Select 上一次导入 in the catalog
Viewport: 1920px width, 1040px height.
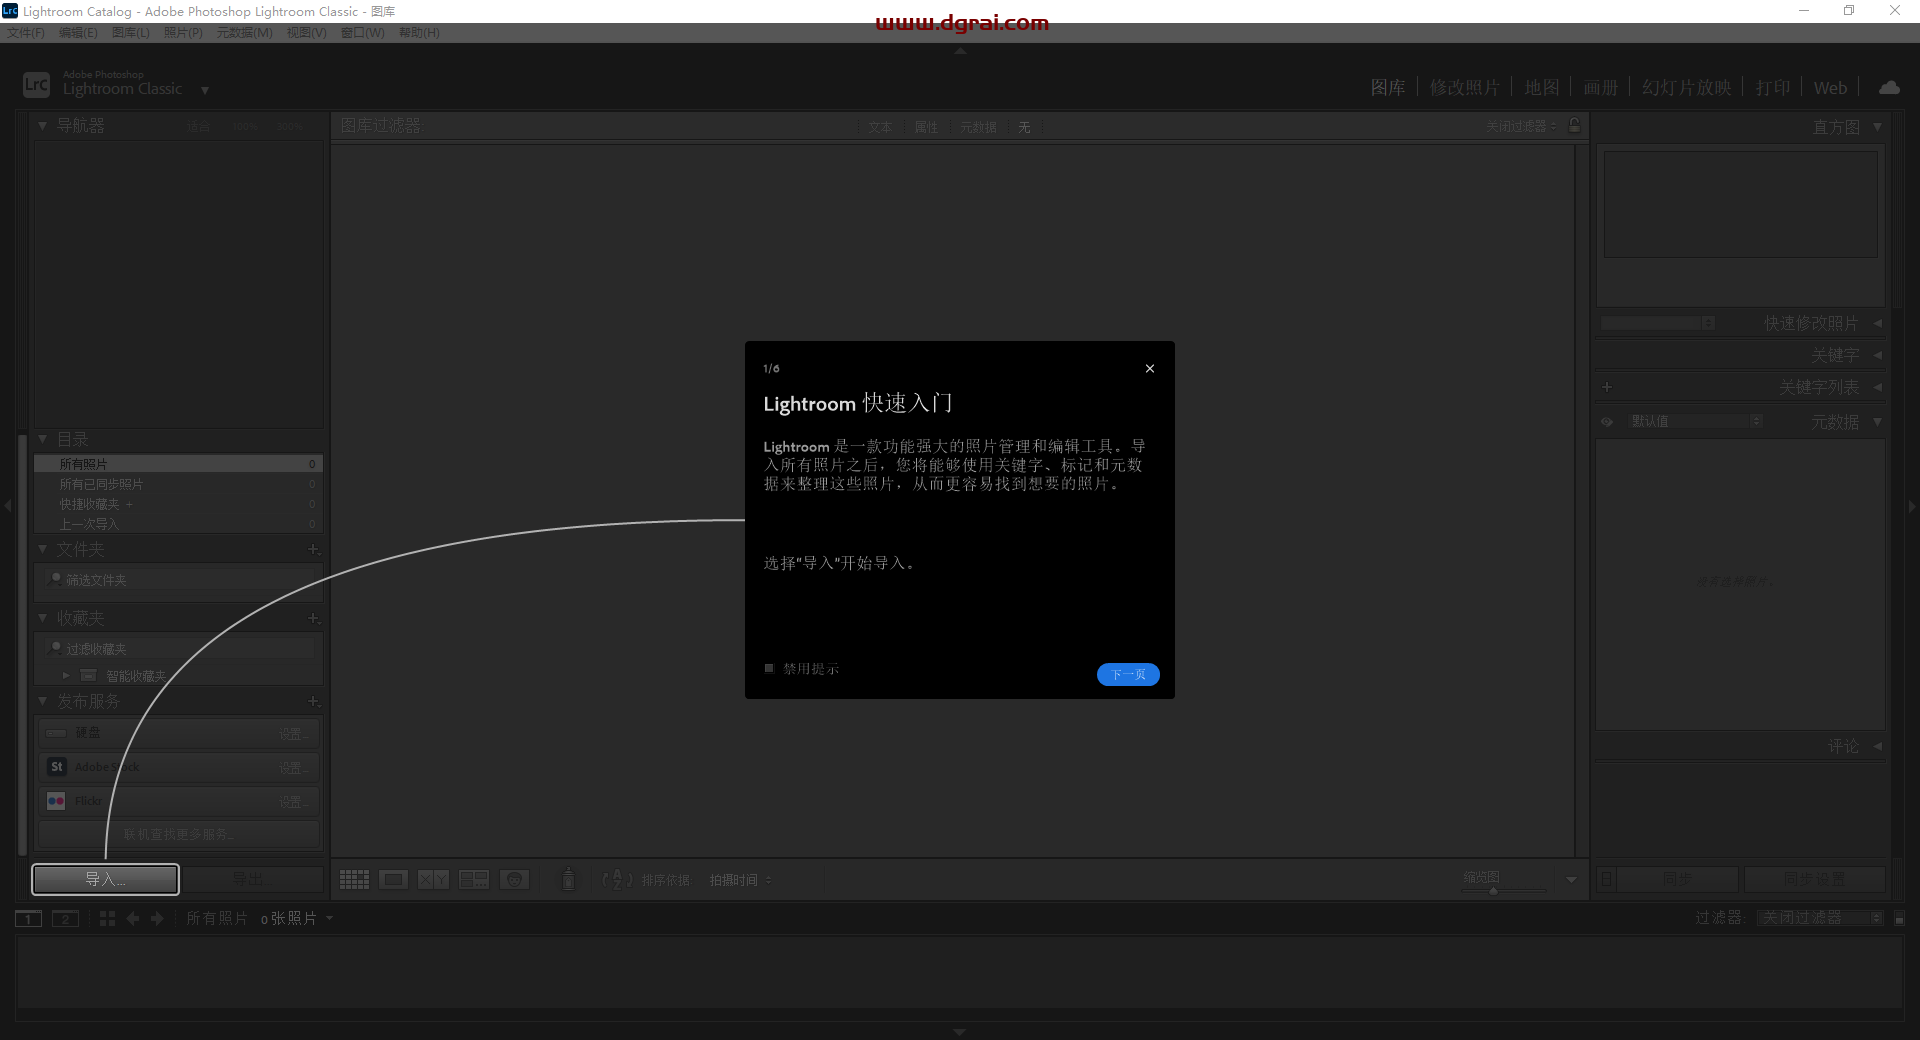[178, 524]
